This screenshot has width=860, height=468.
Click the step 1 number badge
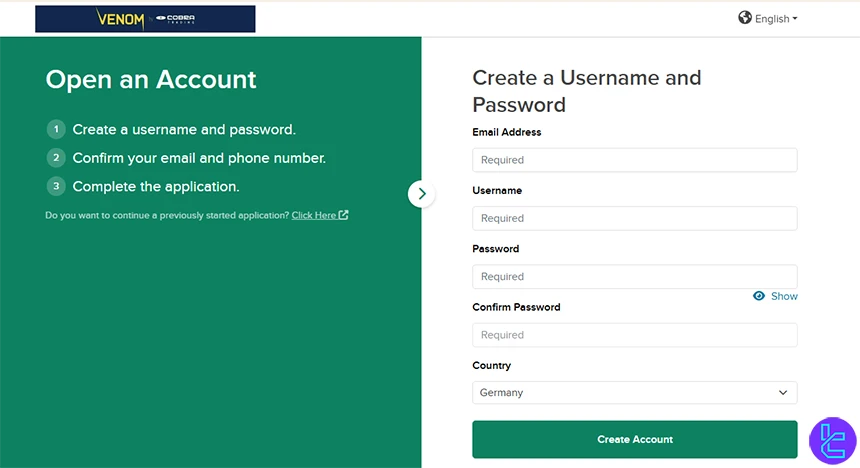click(x=56, y=129)
